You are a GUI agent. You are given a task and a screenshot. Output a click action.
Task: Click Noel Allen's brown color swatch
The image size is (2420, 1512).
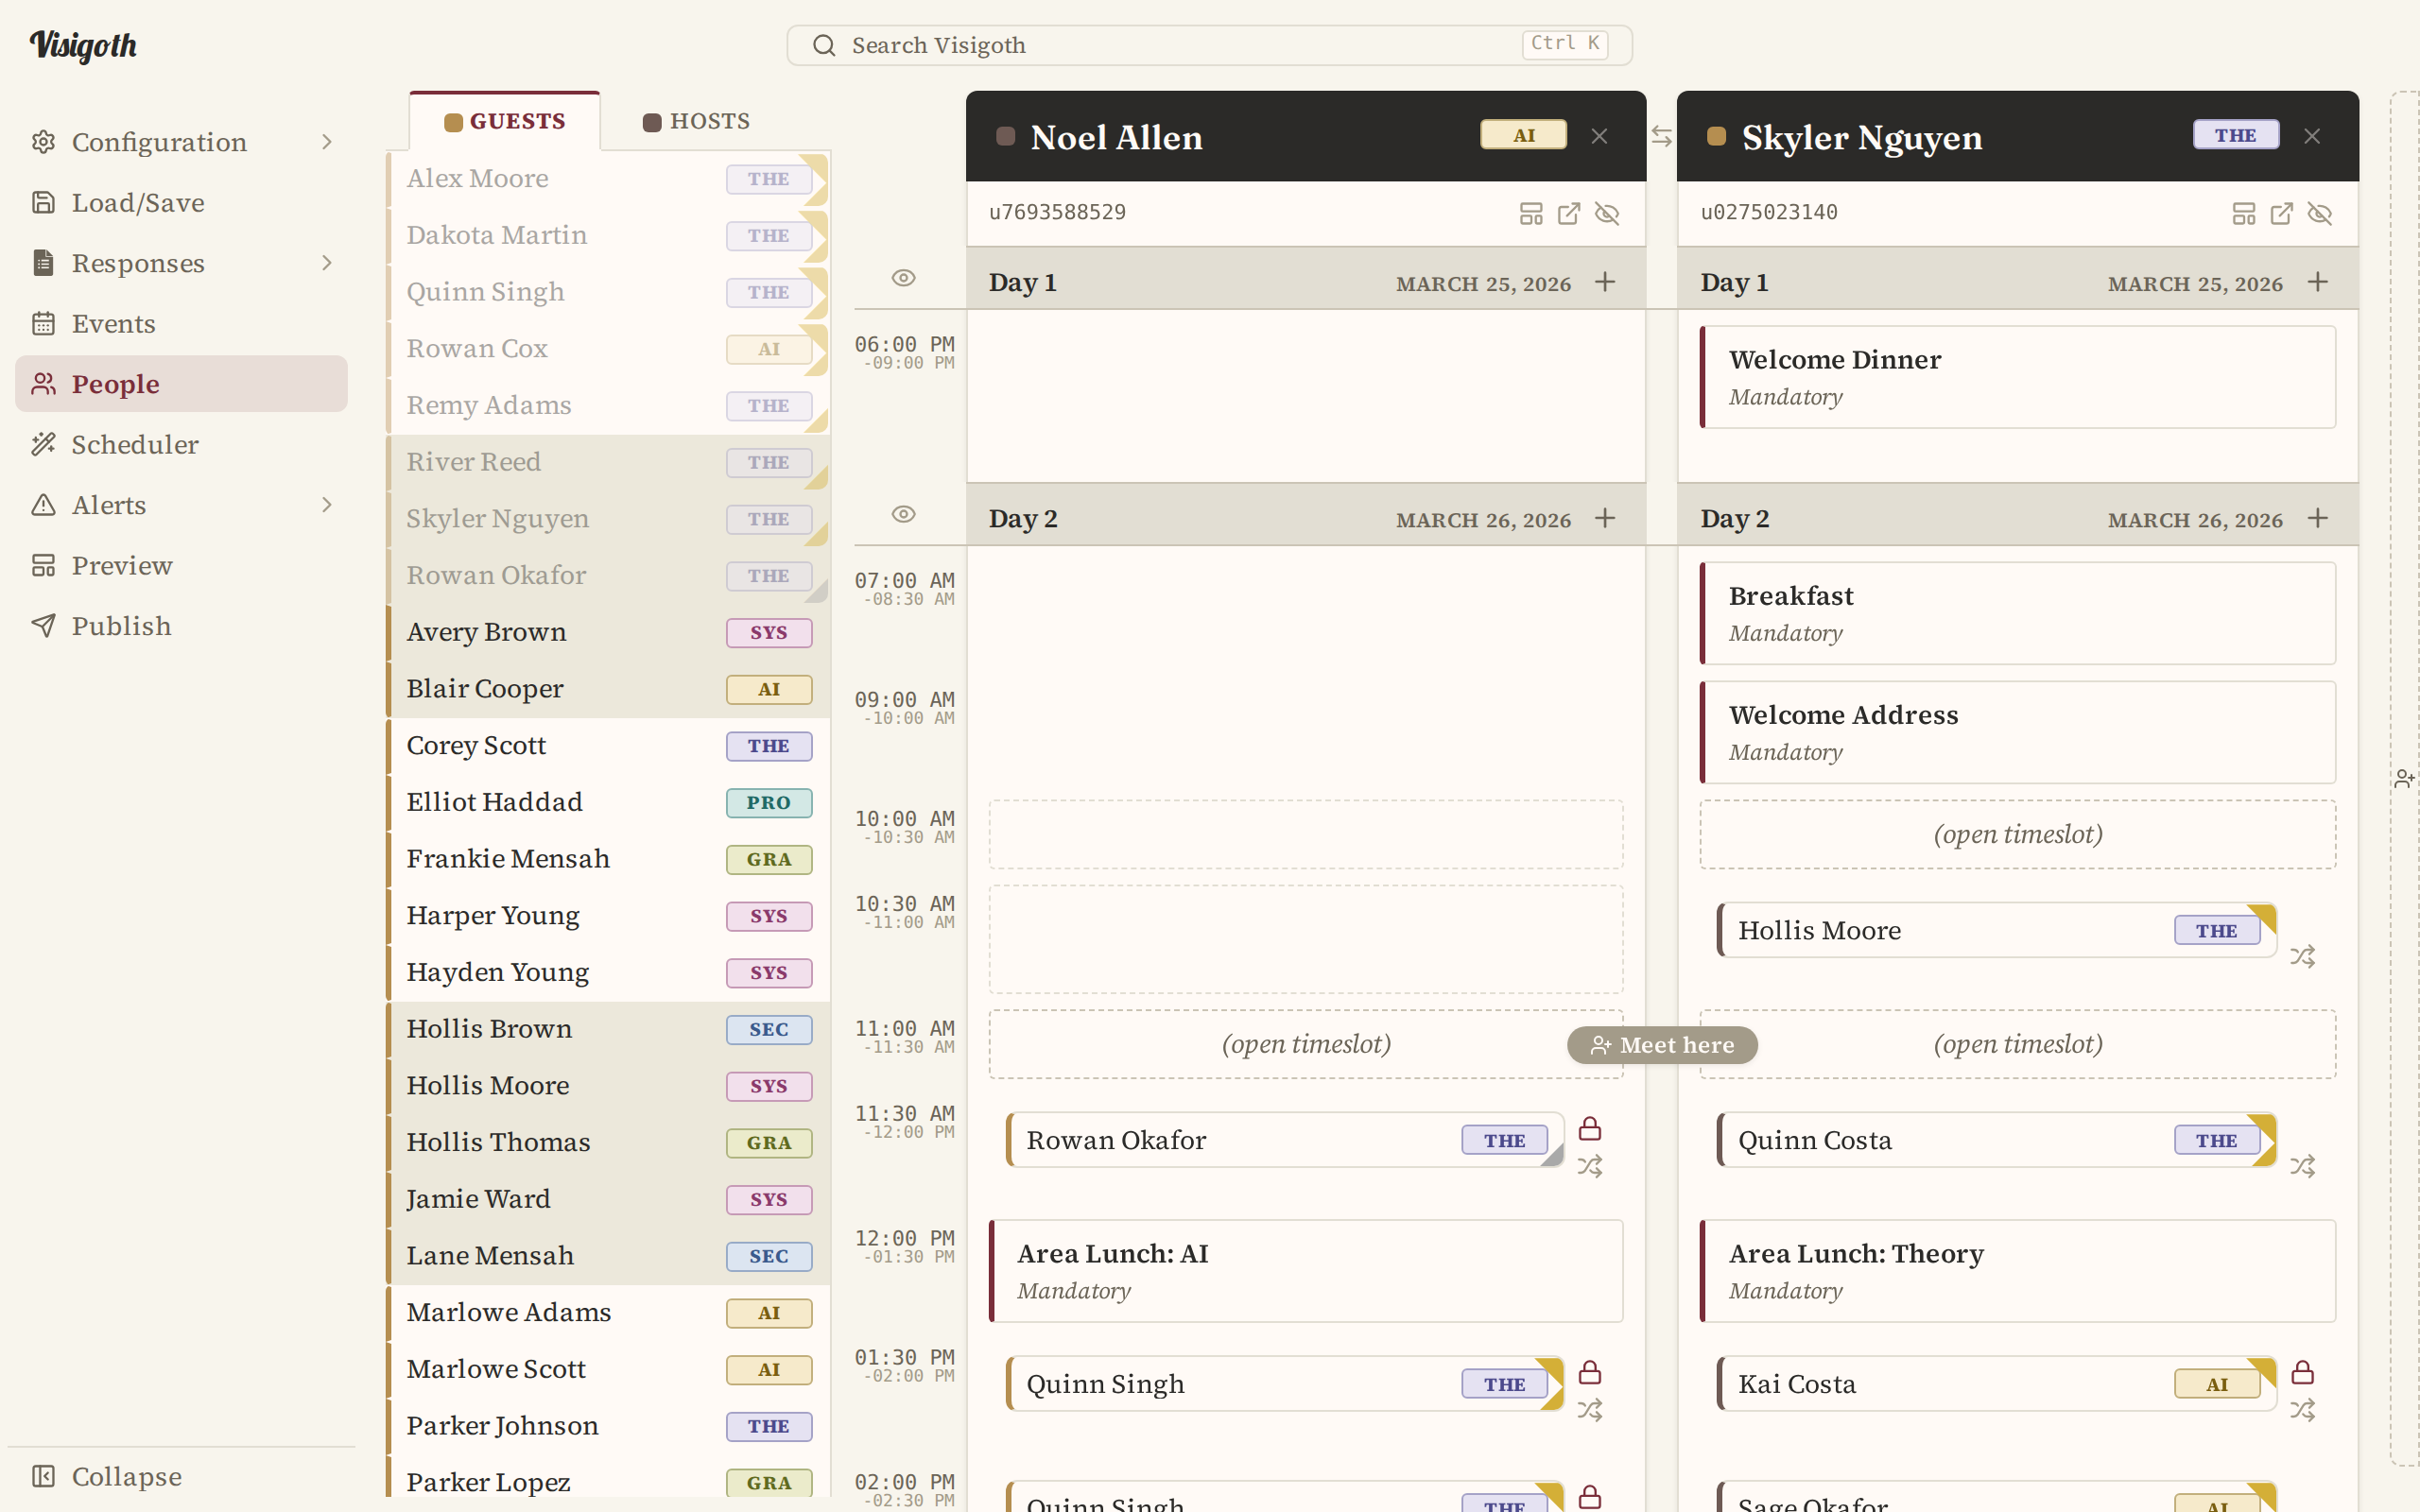coord(1005,136)
